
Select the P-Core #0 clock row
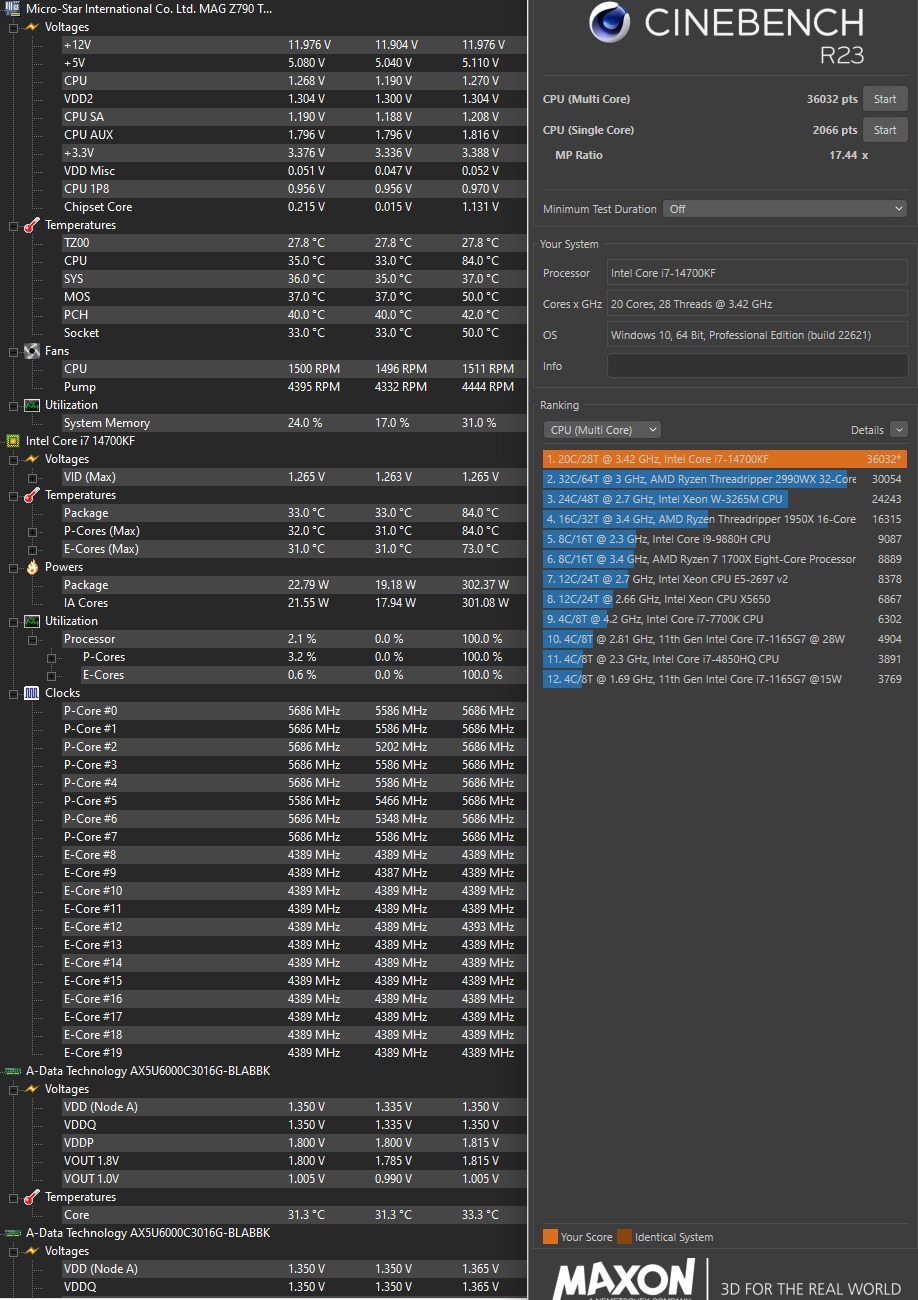292,711
